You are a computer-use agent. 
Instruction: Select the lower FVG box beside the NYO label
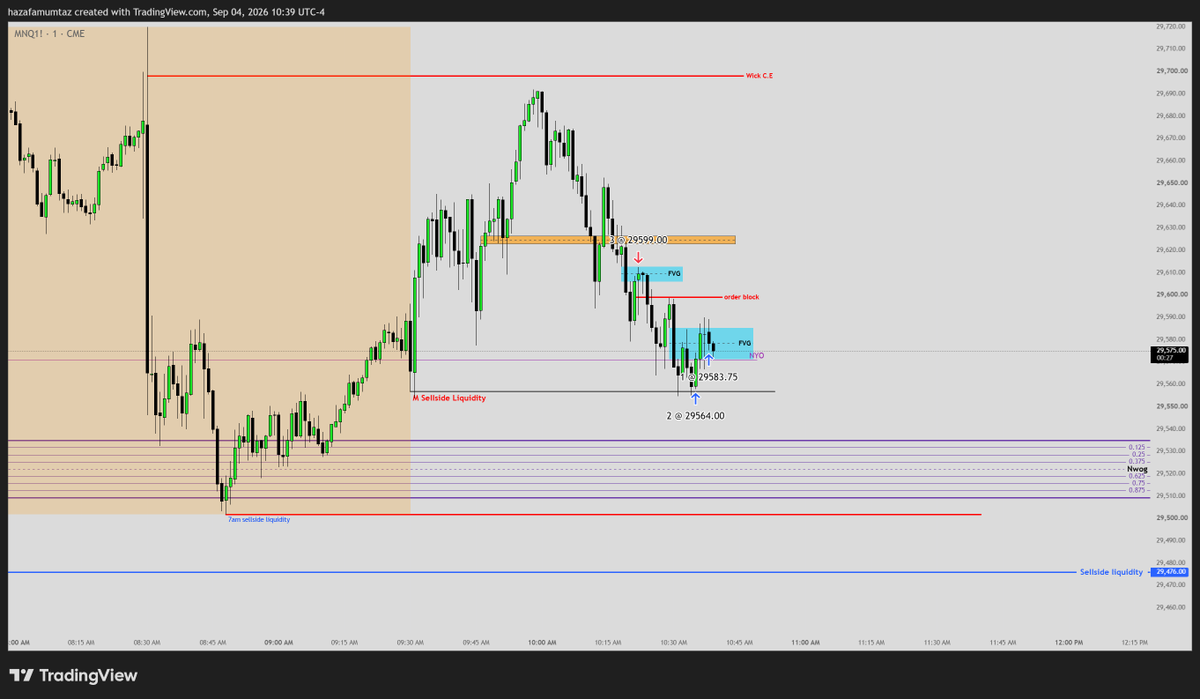coord(713,343)
